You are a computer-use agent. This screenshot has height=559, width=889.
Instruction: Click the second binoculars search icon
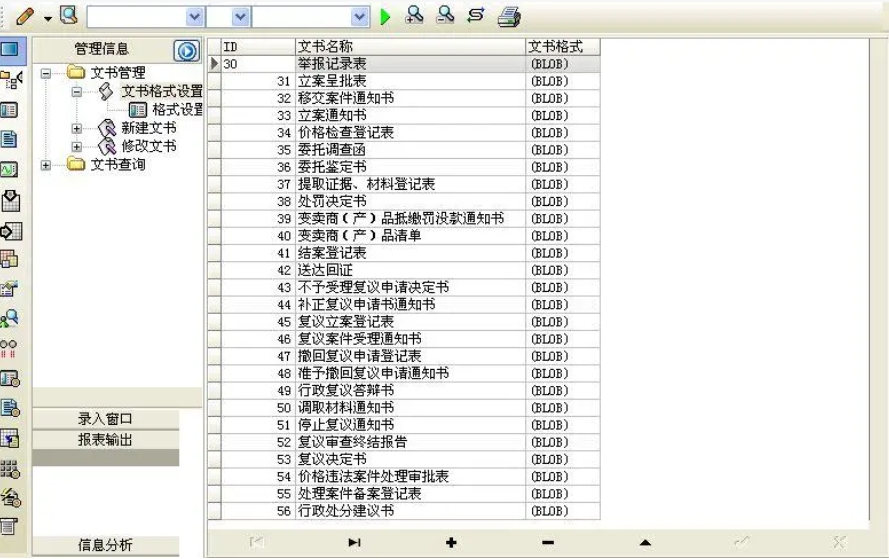445,15
